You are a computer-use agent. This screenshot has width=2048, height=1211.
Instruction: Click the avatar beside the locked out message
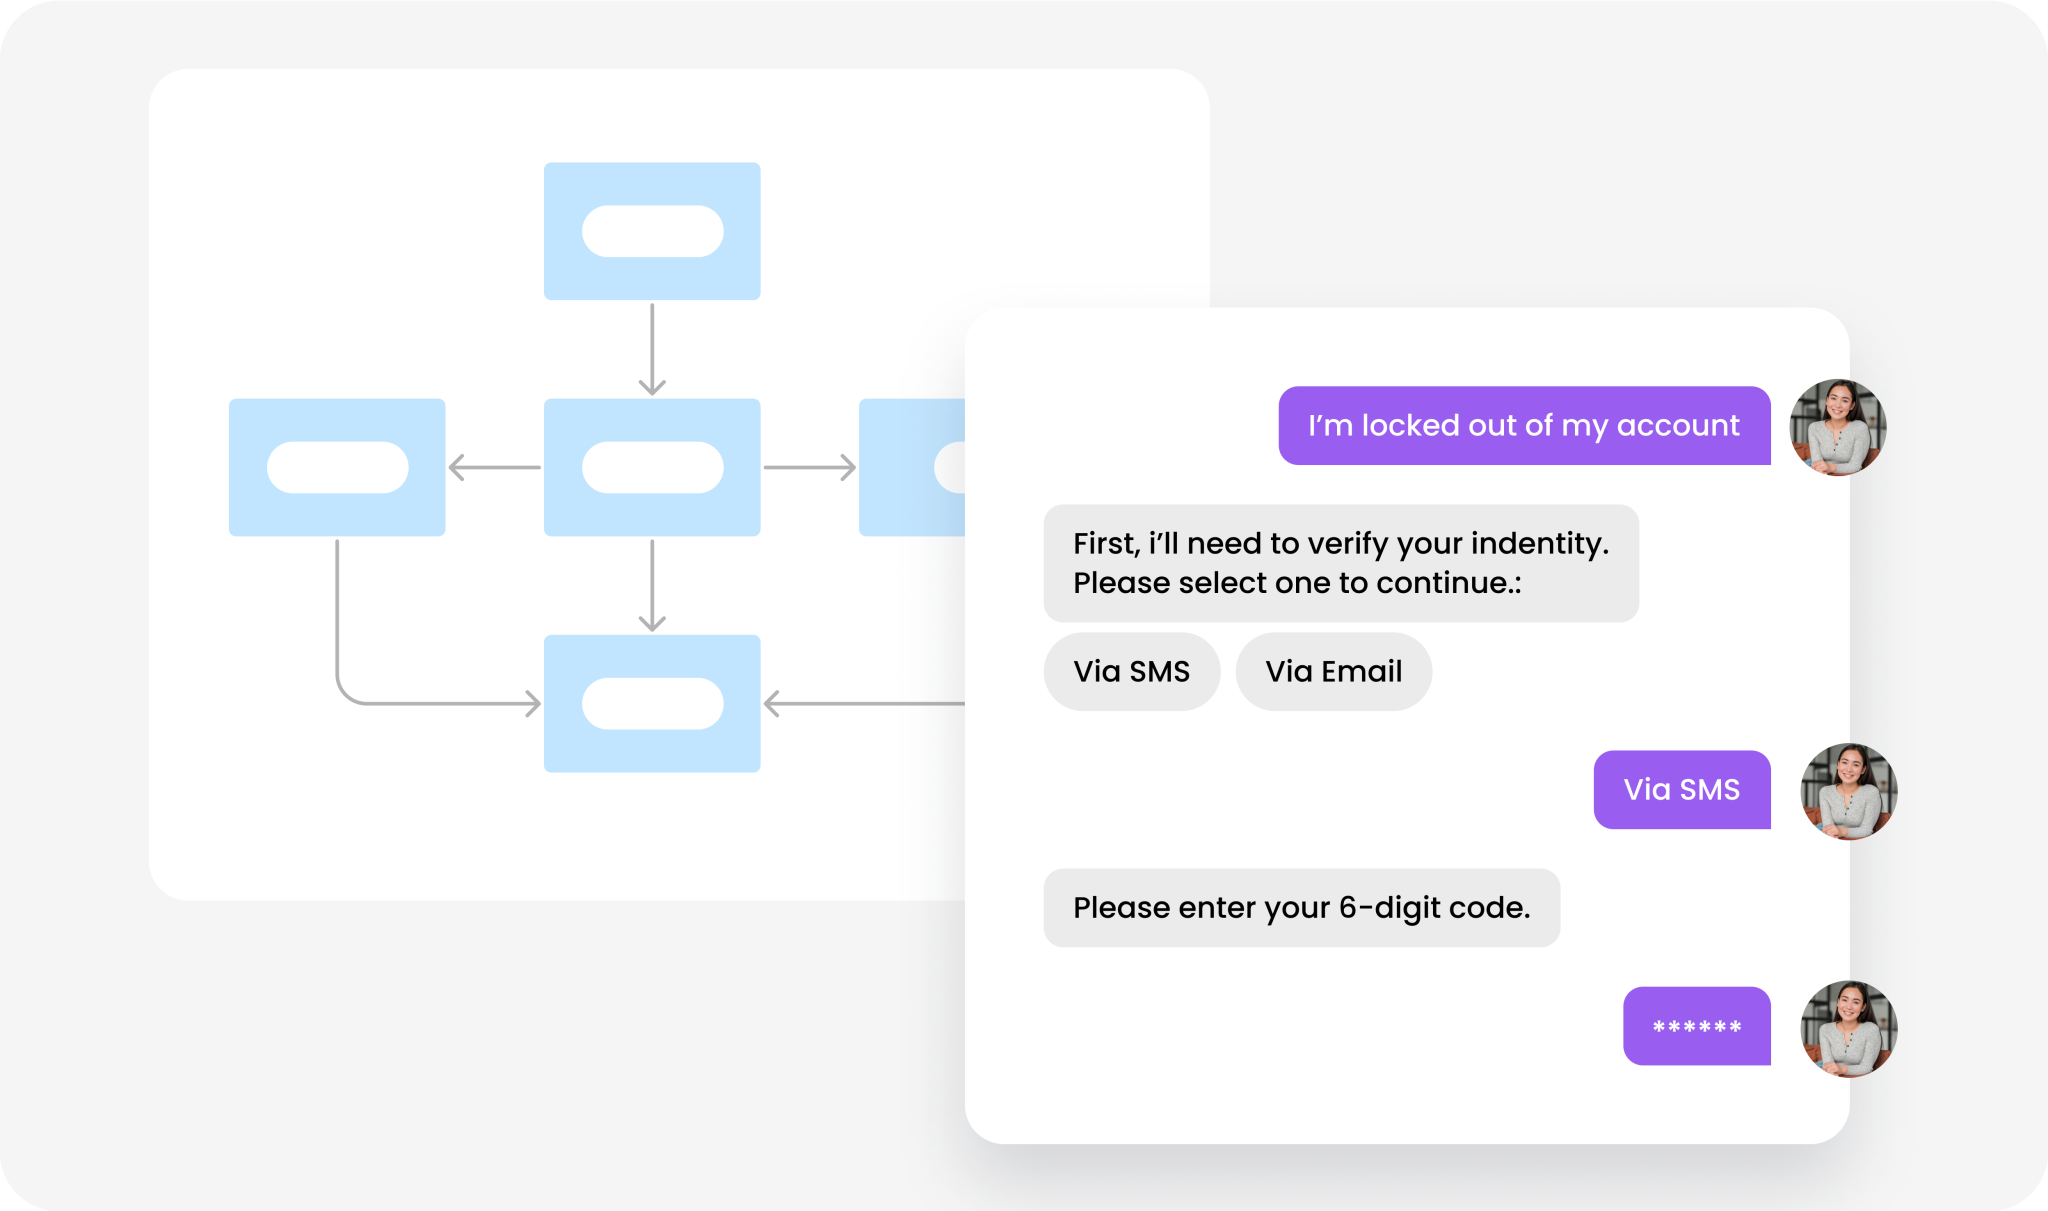coord(1837,427)
